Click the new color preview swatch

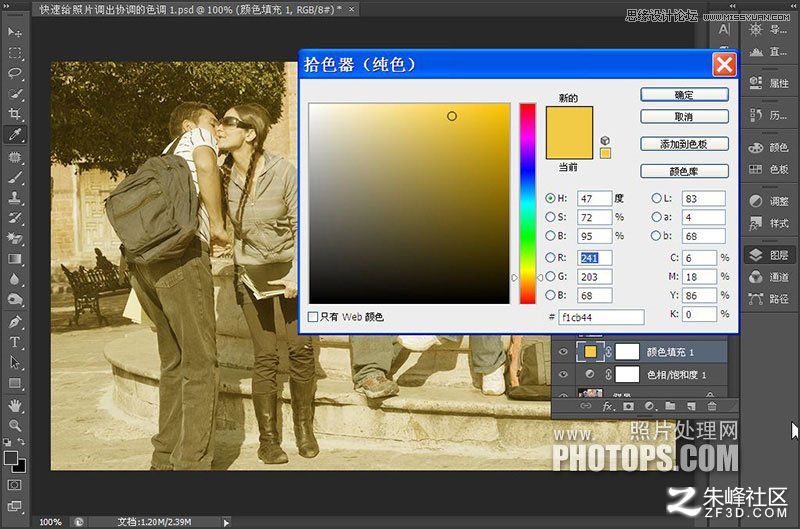coord(569,120)
